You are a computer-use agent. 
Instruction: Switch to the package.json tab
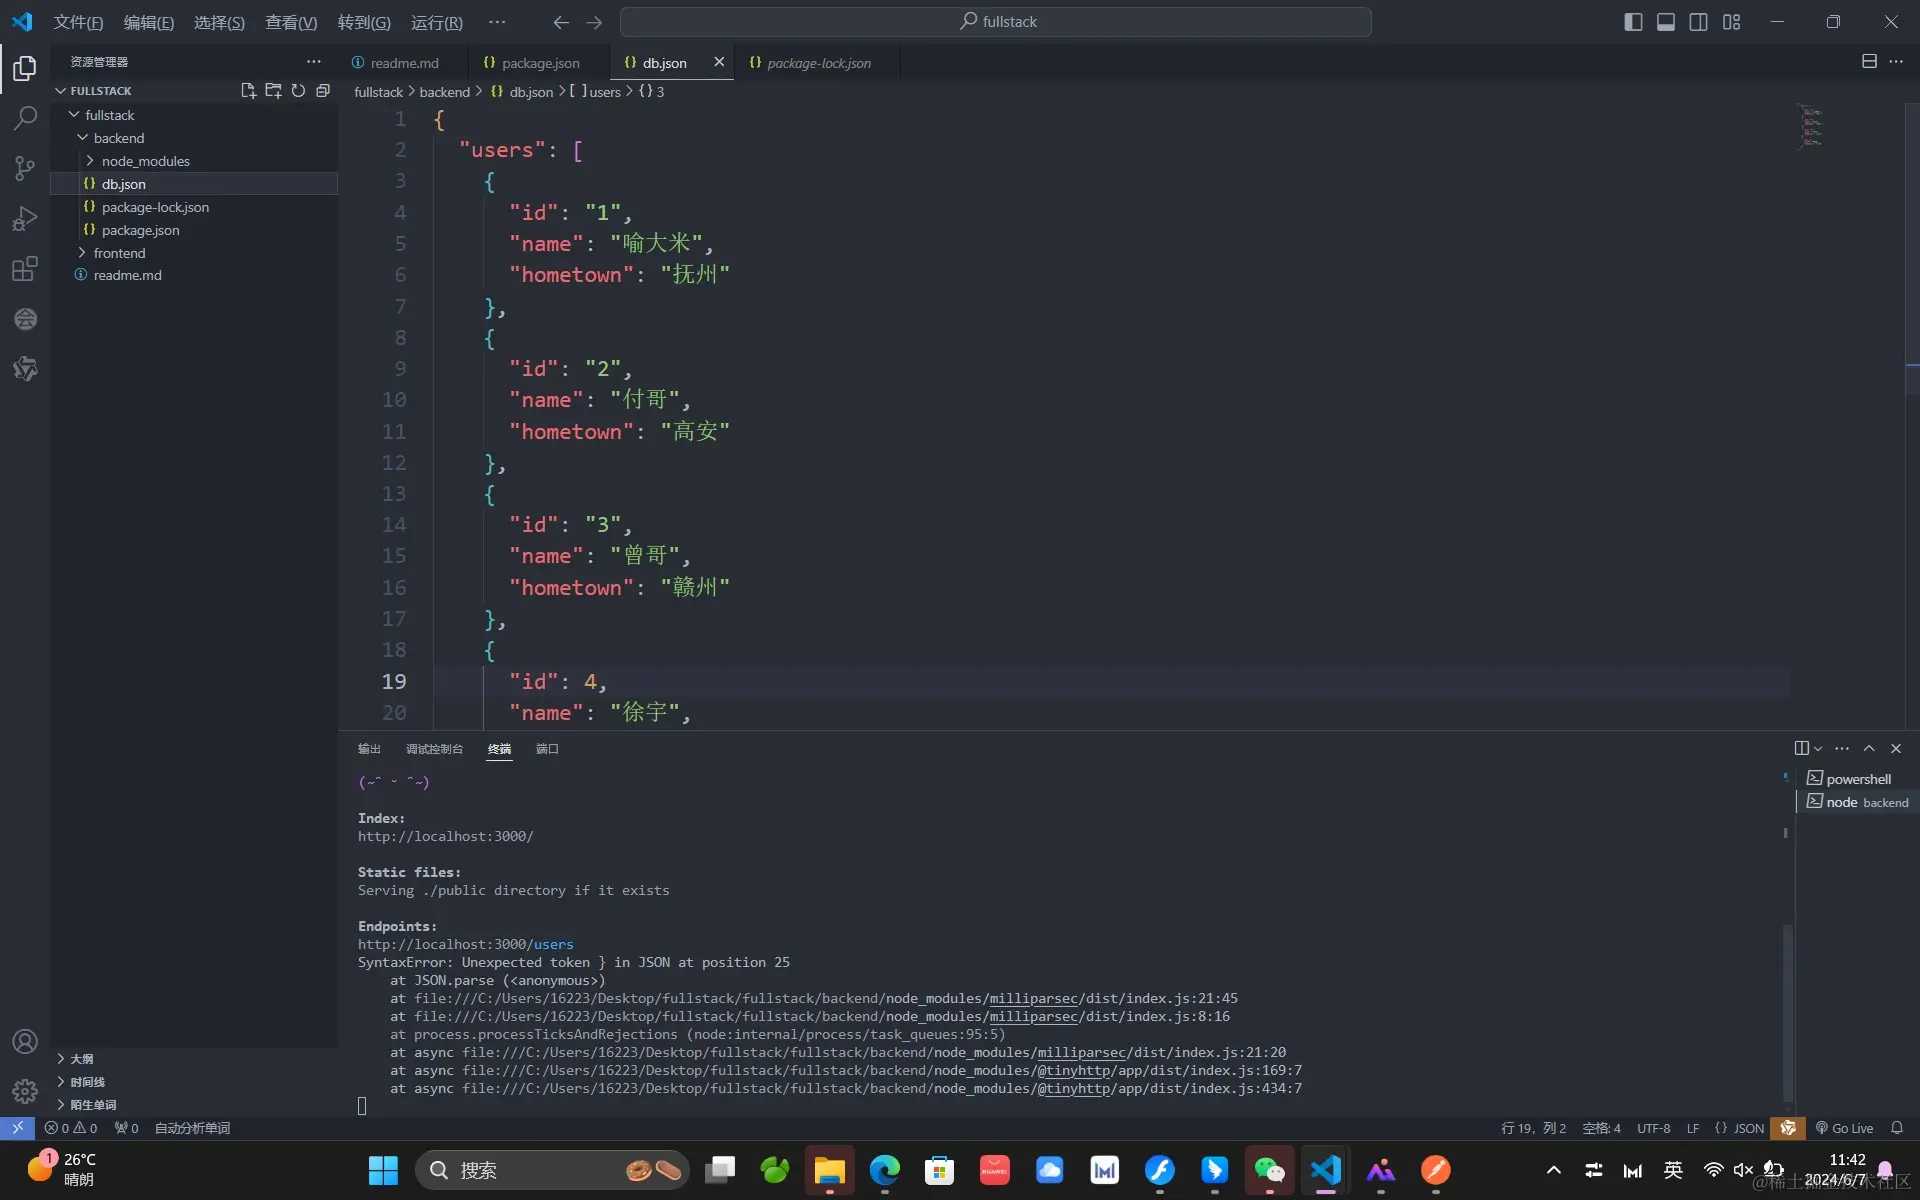pyautogui.click(x=539, y=62)
